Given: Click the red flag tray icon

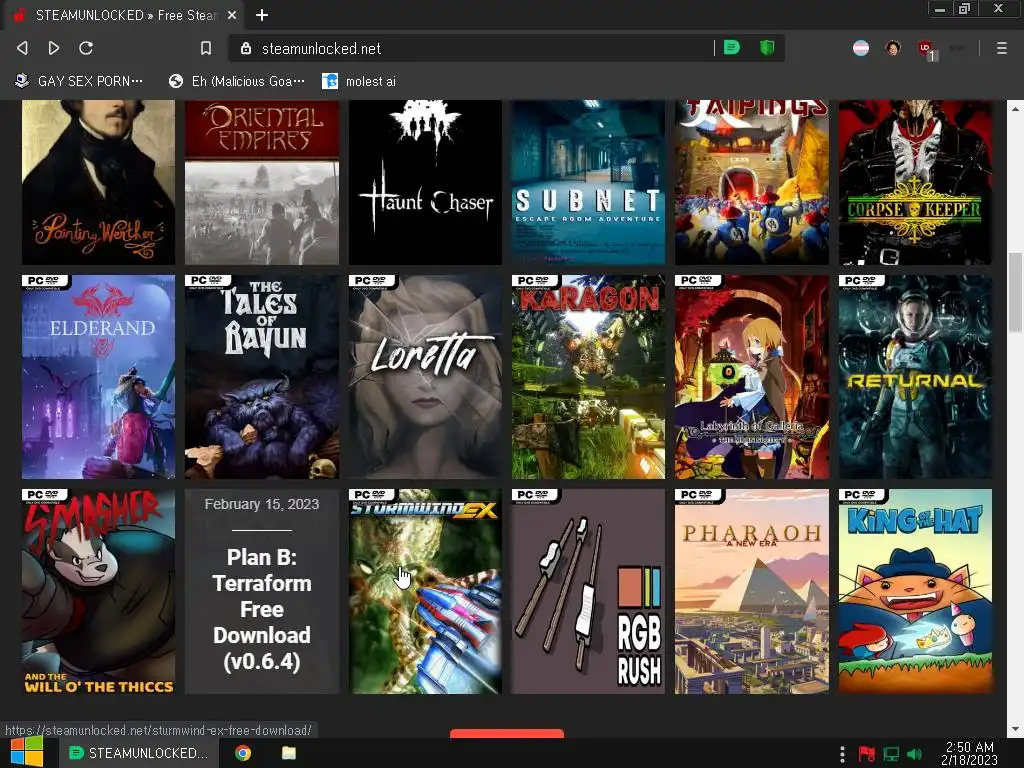Looking at the screenshot, I should point(867,754).
